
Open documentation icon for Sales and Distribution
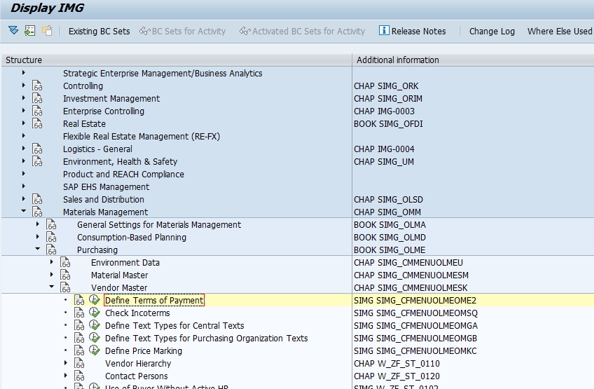click(37, 199)
